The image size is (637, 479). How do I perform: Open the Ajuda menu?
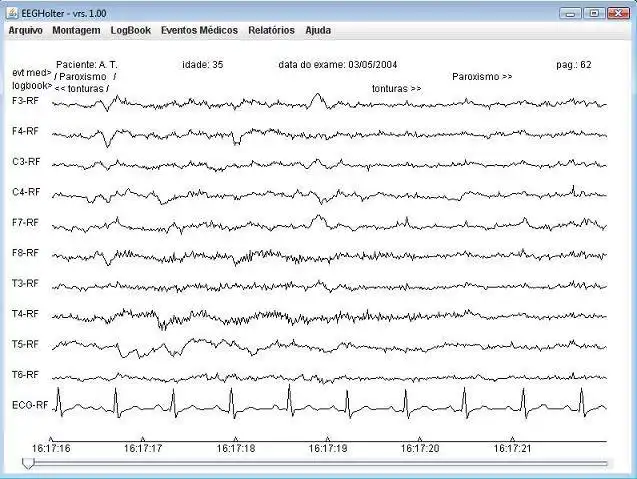[x=318, y=30]
